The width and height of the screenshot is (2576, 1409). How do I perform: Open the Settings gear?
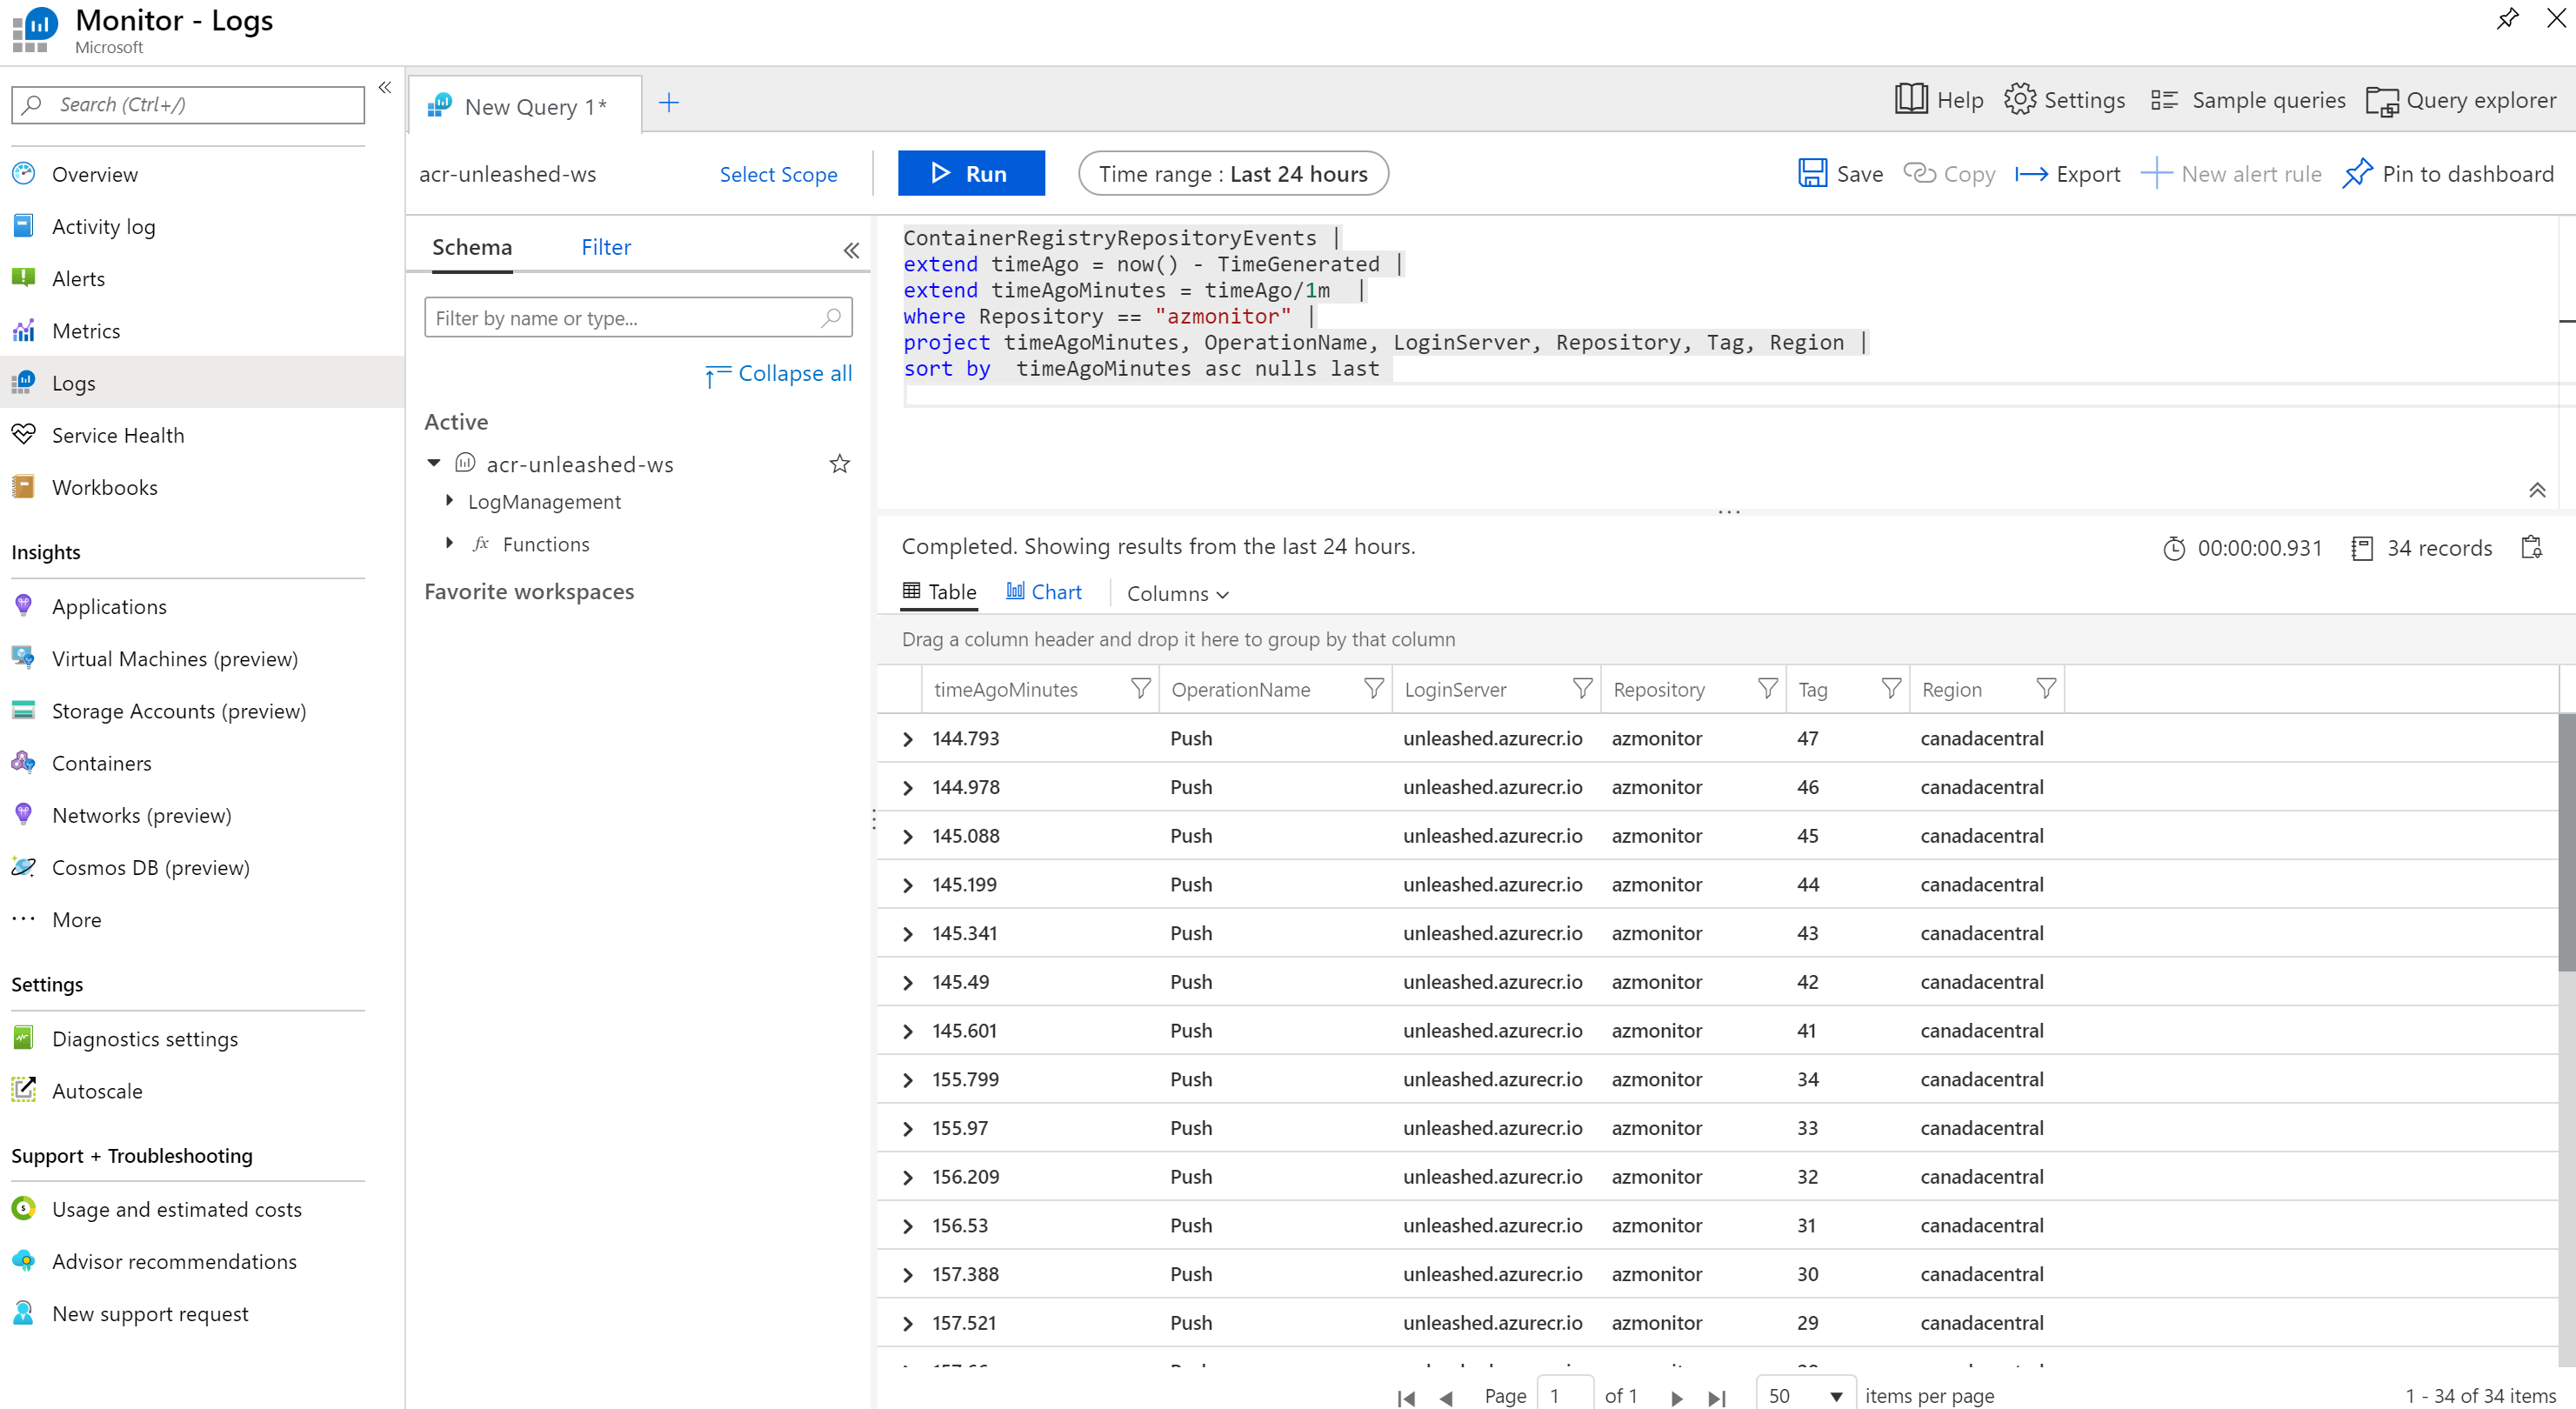click(2065, 100)
